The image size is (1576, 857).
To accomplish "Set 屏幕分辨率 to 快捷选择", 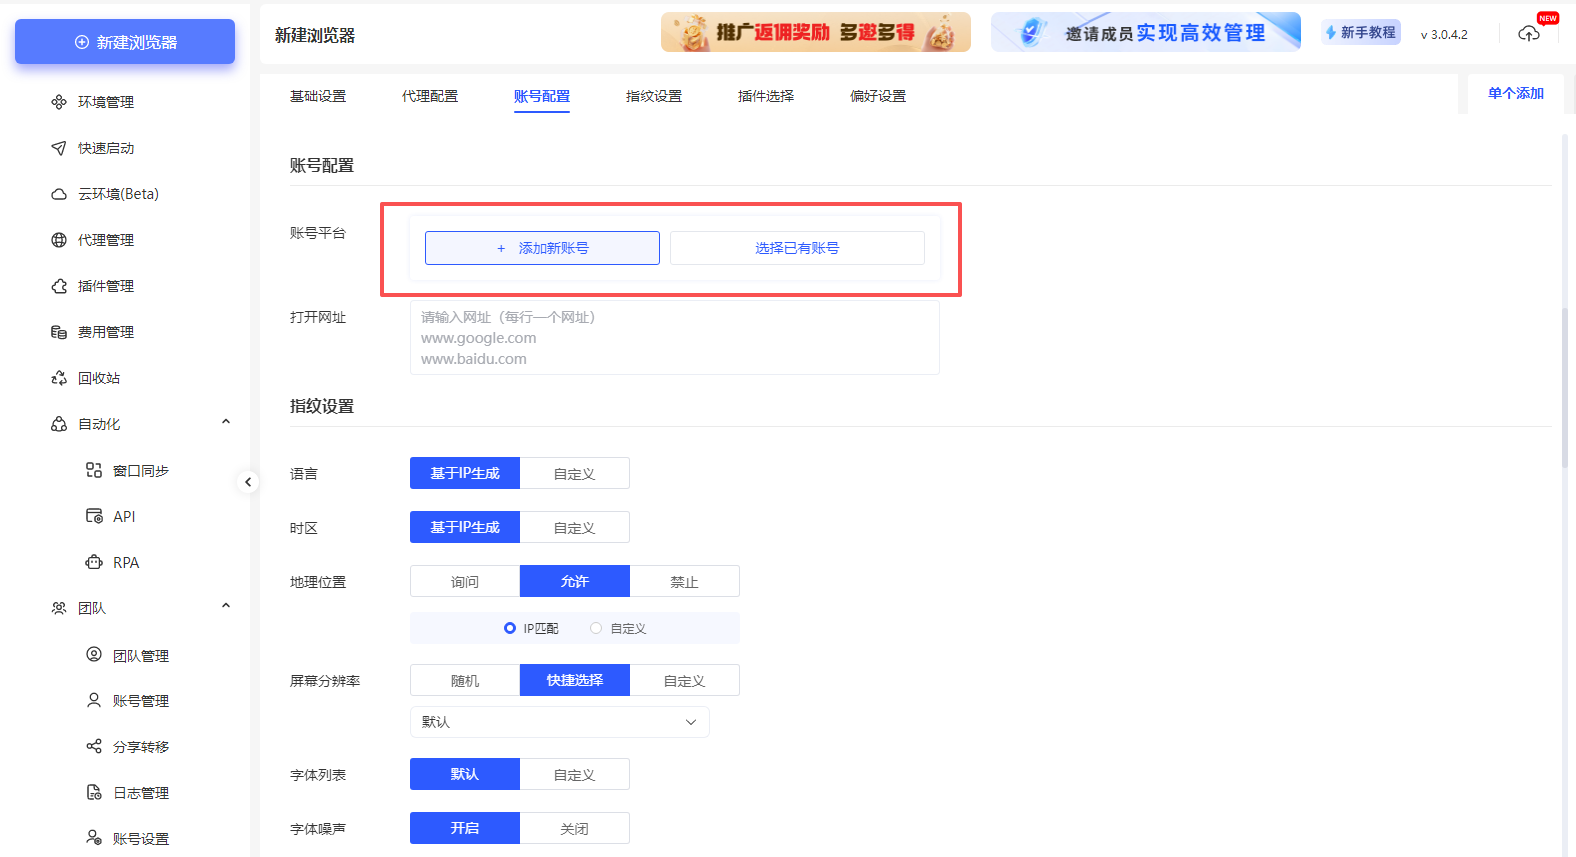I will pyautogui.click(x=575, y=680).
